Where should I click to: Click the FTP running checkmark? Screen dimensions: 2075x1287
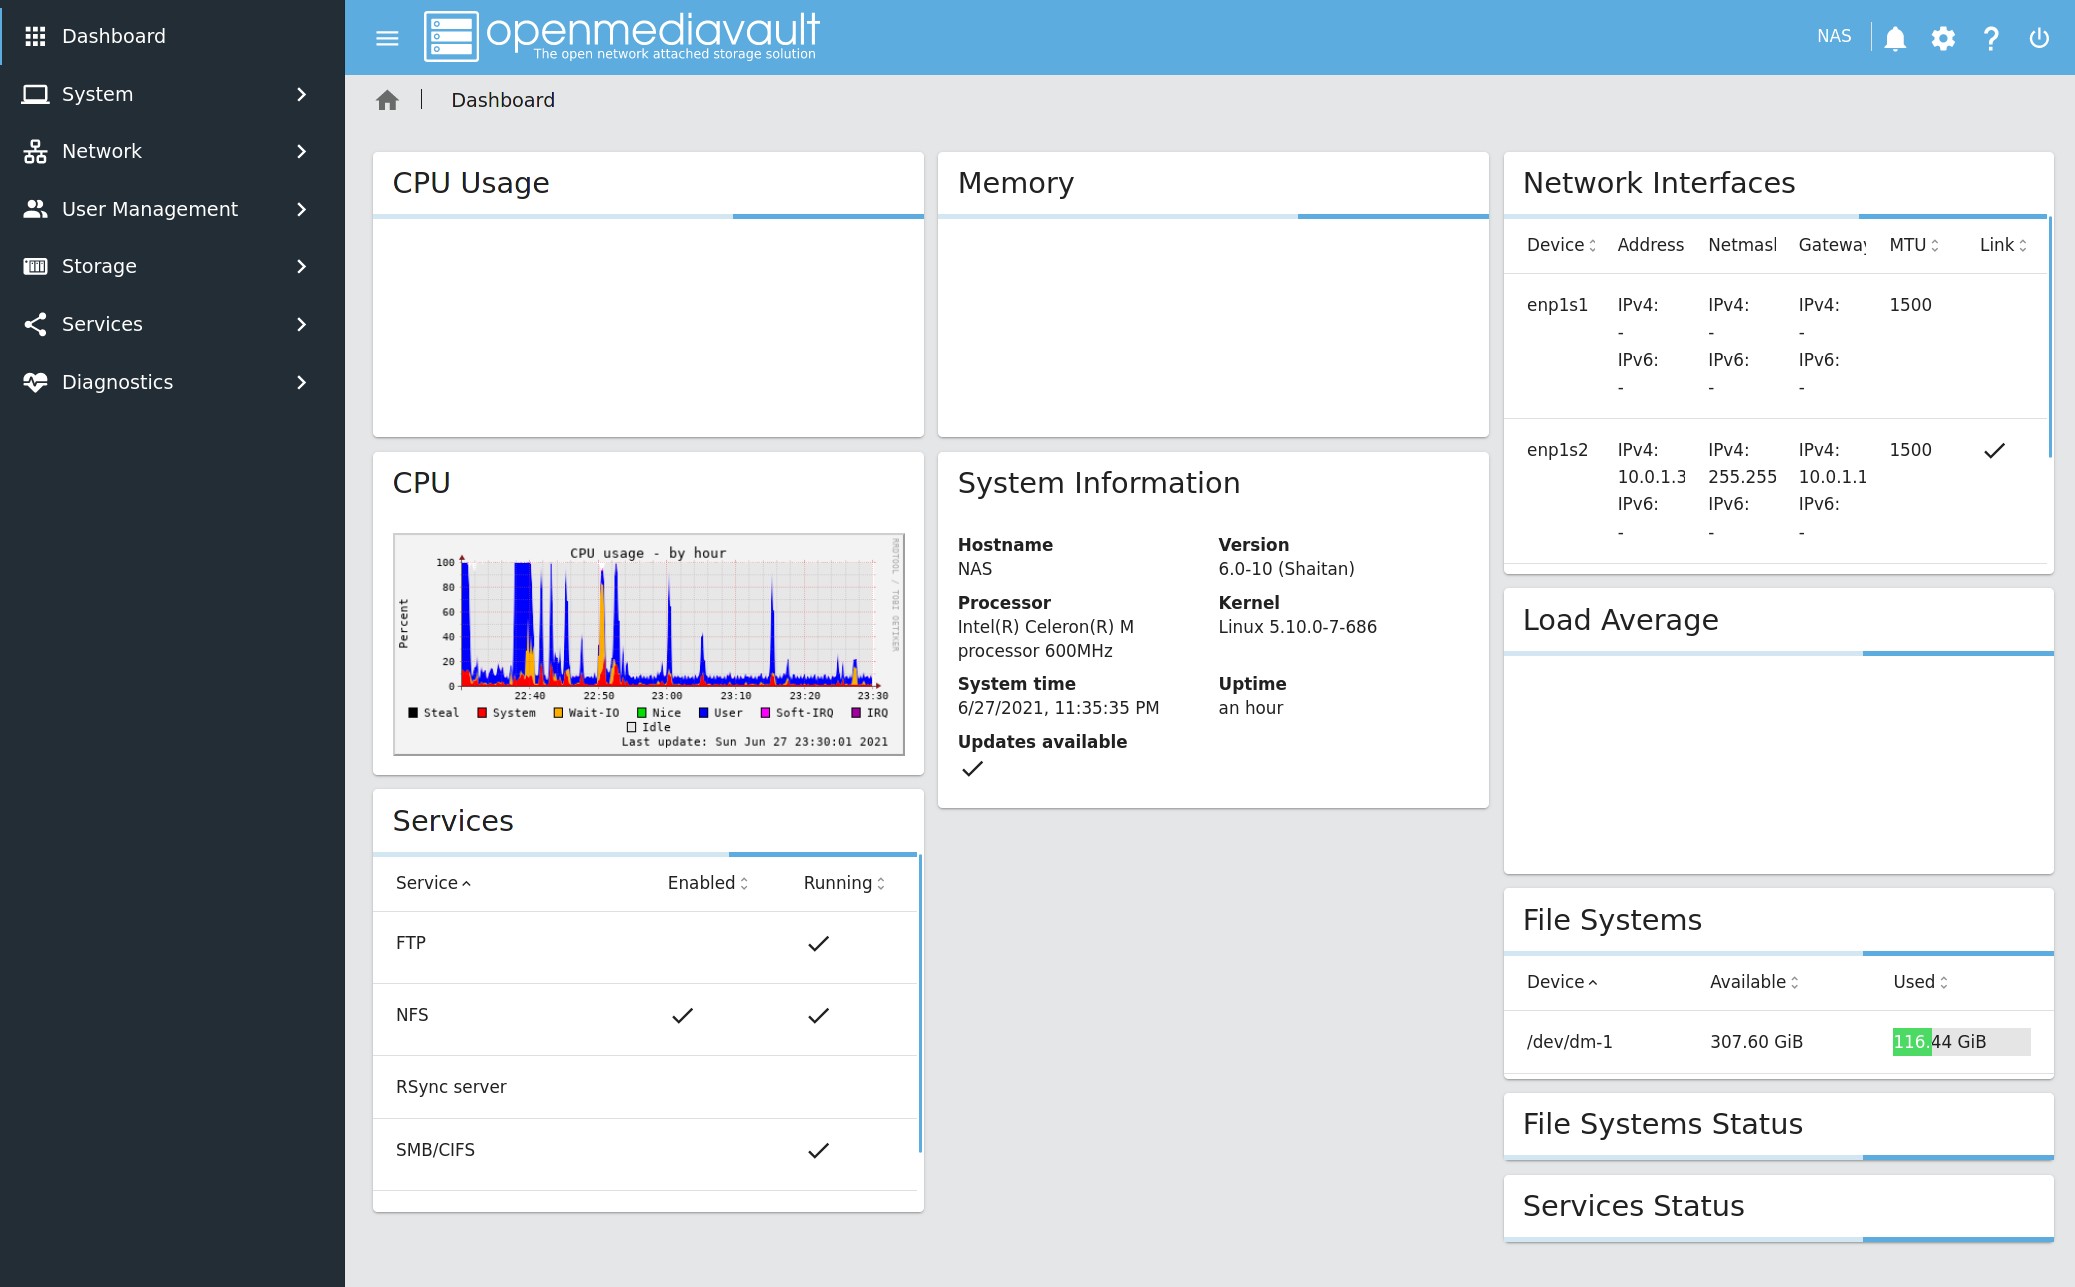pyautogui.click(x=818, y=943)
